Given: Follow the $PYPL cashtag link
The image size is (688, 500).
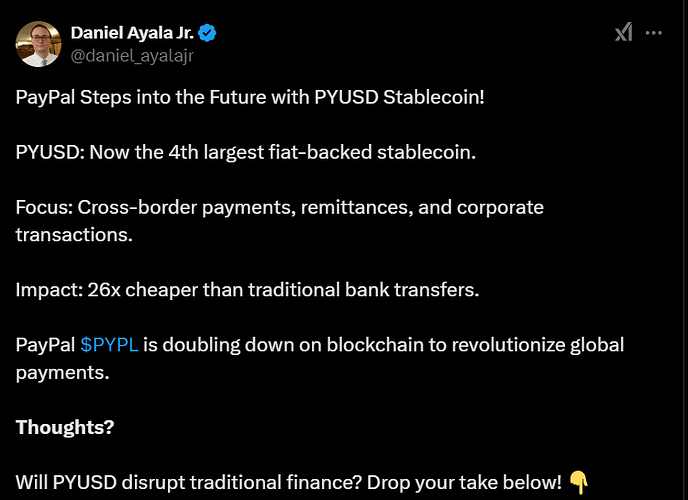Looking at the screenshot, I should (109, 345).
